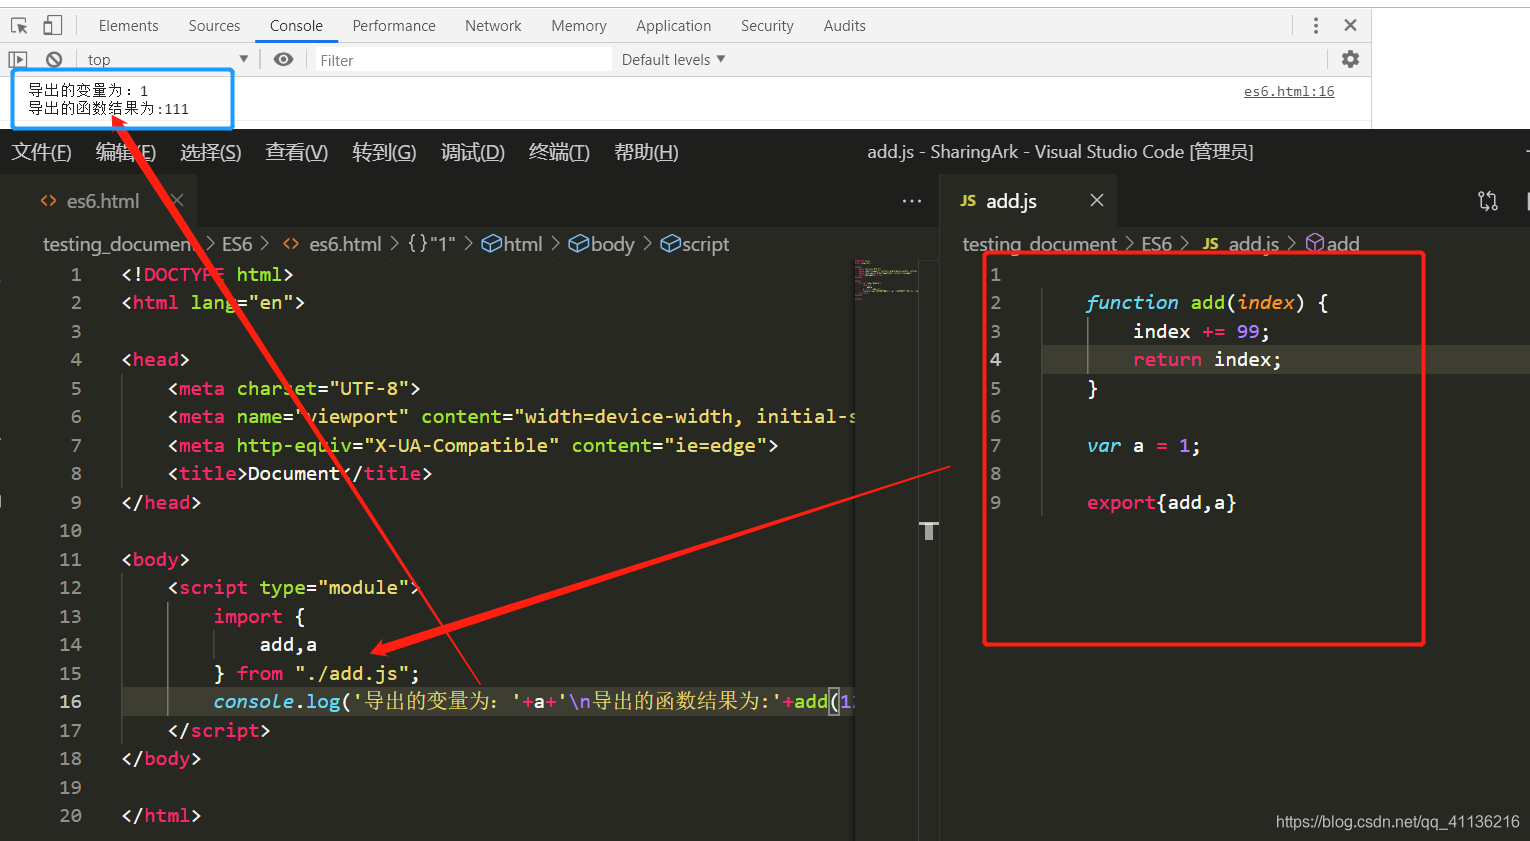
Task: Click the "./add.js" import path text
Action: coord(351,674)
